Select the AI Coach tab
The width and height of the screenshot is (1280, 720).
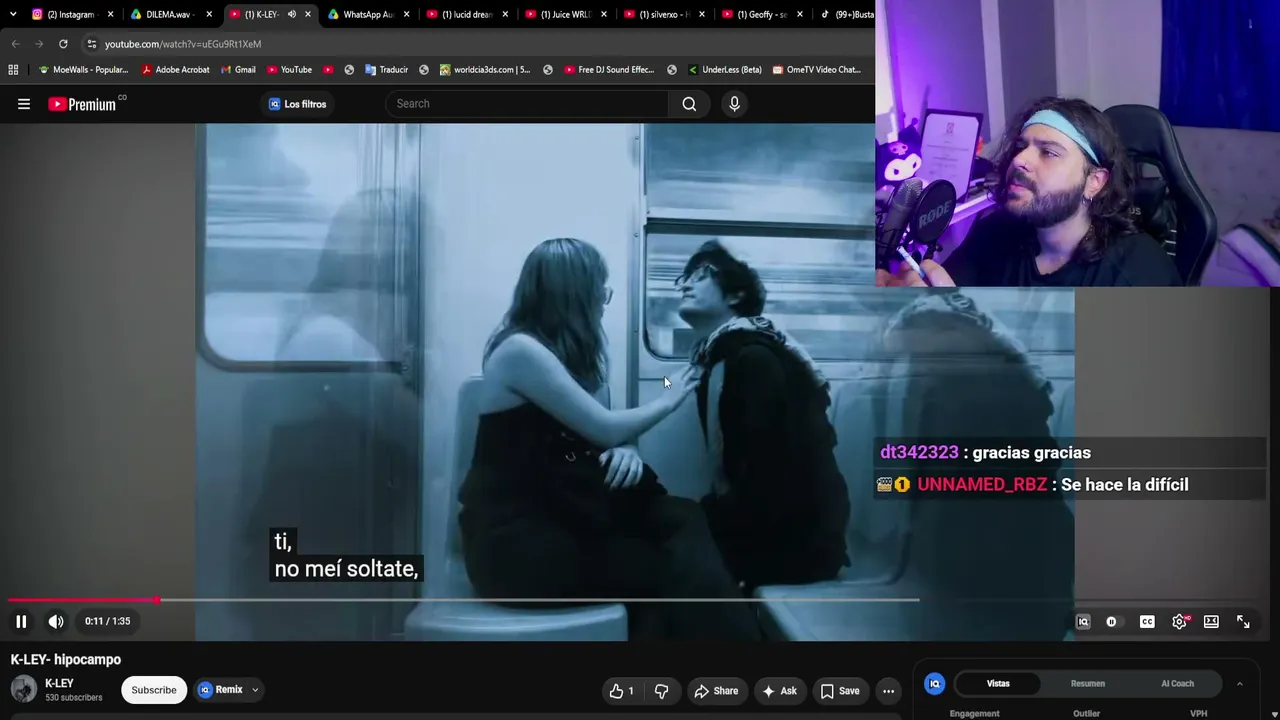1177,684
